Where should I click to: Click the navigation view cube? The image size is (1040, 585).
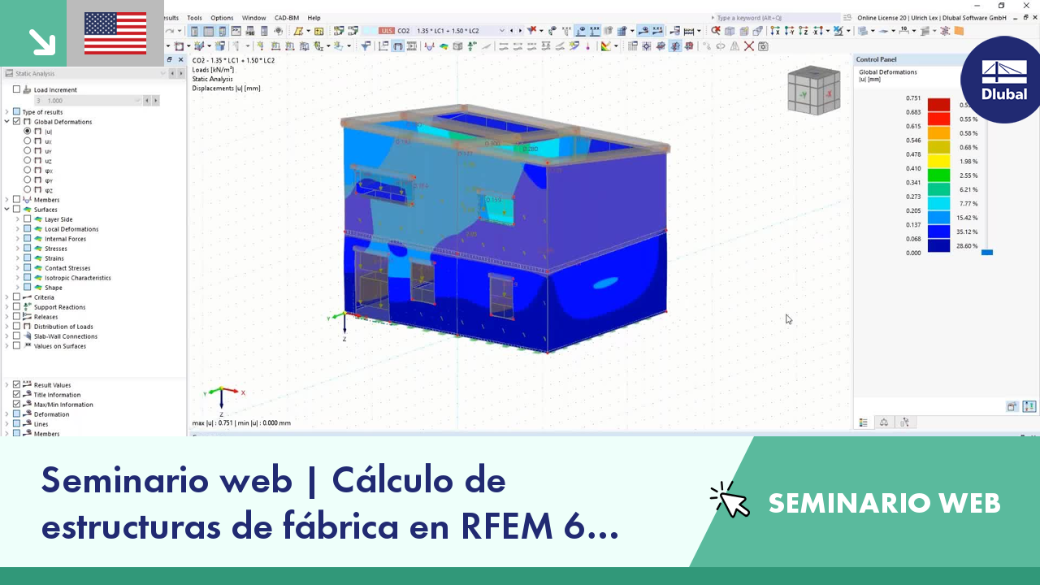(814, 91)
